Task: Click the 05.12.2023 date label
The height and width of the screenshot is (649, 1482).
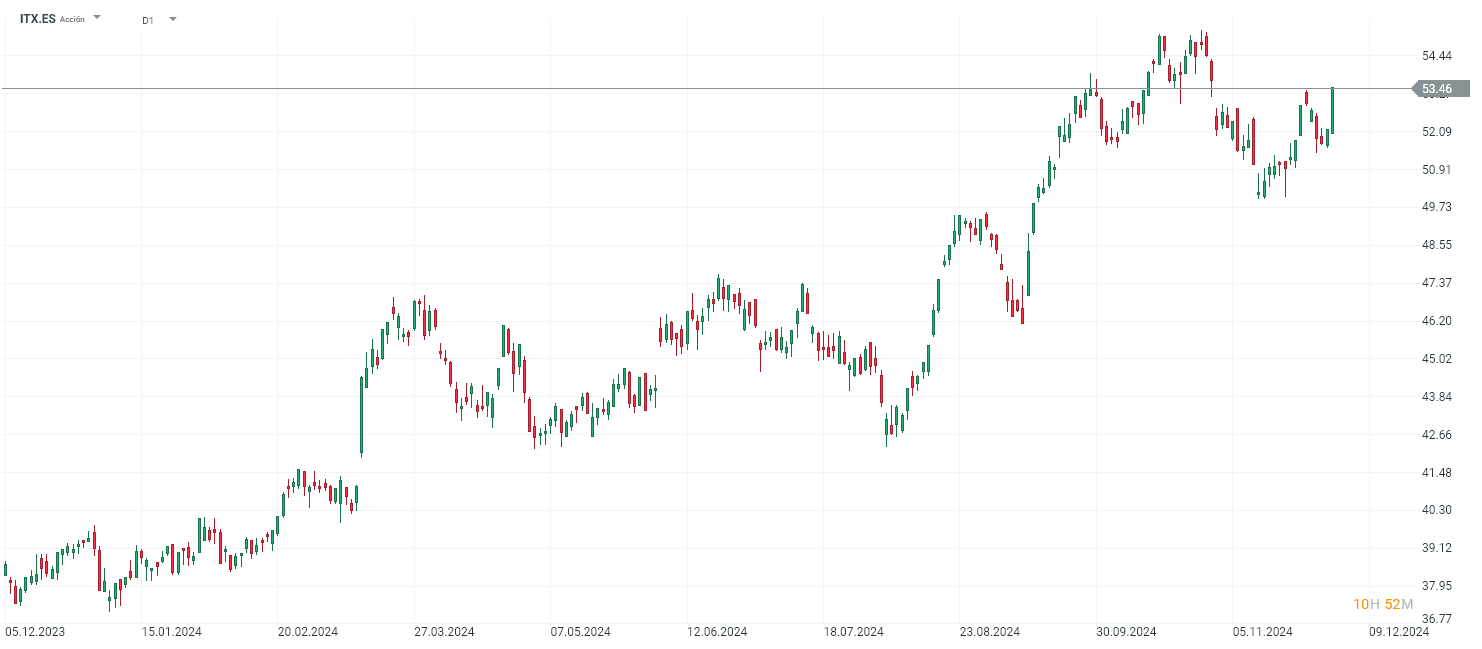Action: click(x=34, y=632)
